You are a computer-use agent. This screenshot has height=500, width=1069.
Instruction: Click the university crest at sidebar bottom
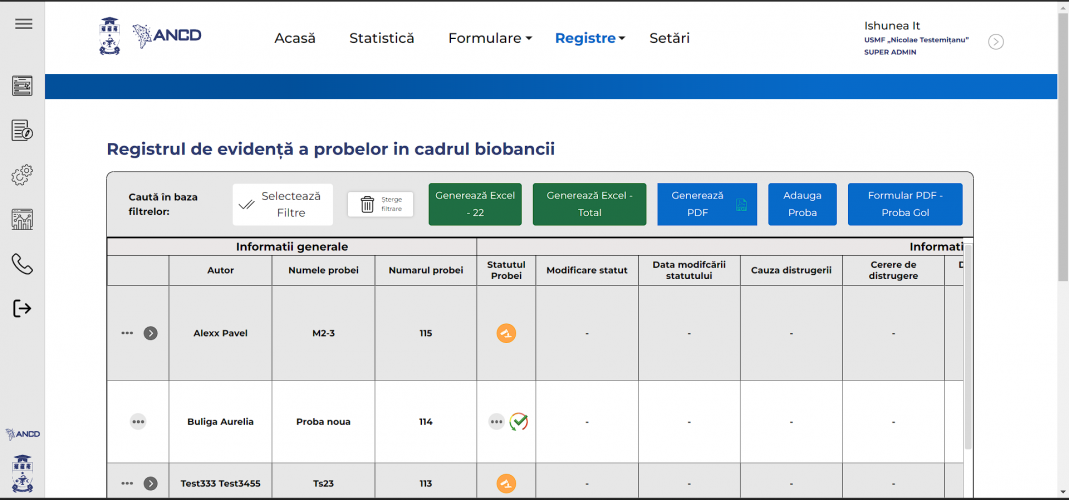[x=23, y=473]
